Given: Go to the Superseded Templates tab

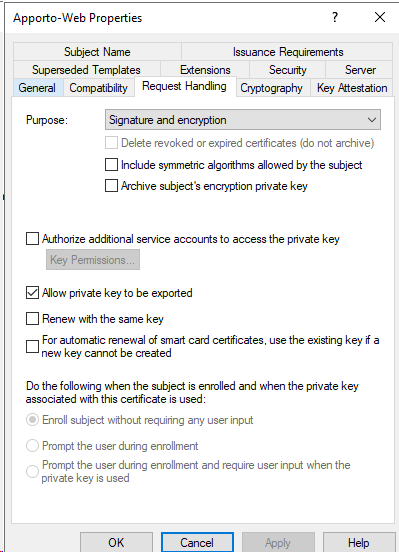Looking at the screenshot, I should tap(87, 70).
